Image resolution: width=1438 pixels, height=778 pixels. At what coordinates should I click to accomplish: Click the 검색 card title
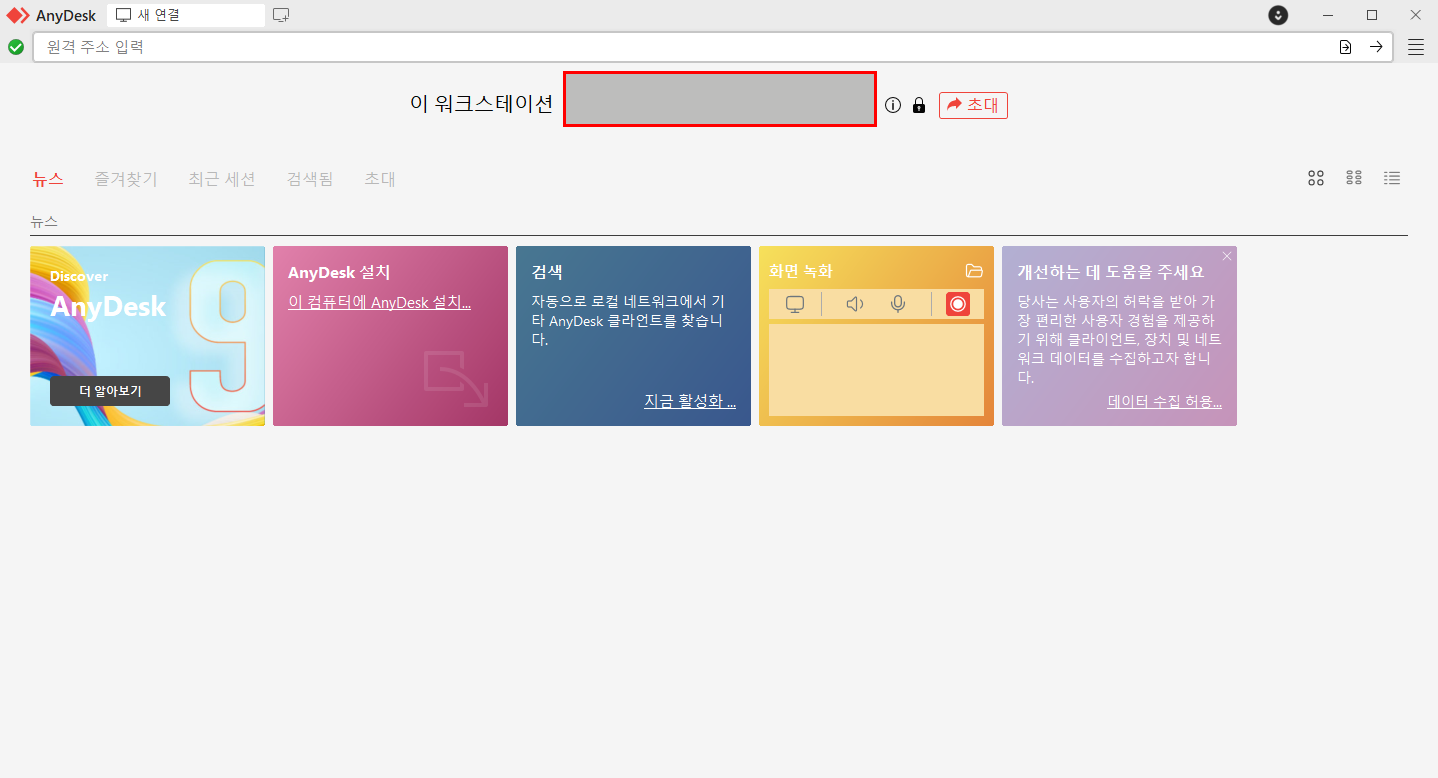coord(547,272)
